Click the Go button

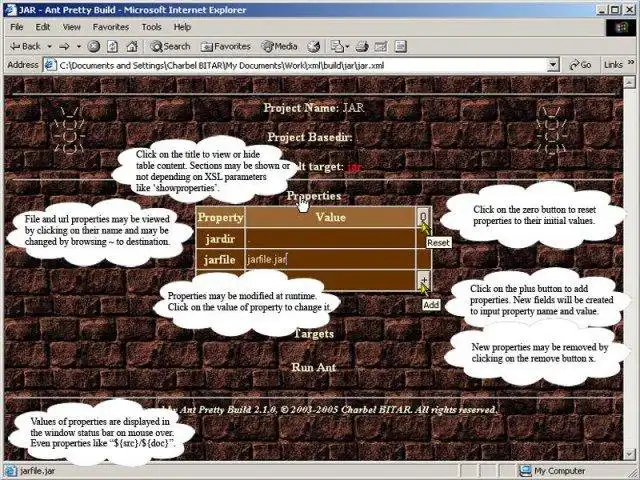[x=580, y=65]
